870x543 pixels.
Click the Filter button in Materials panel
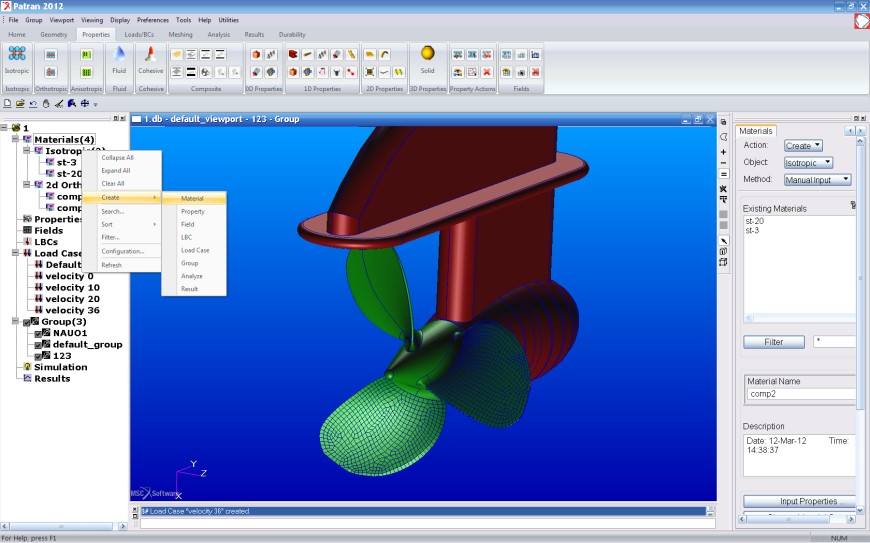click(773, 342)
